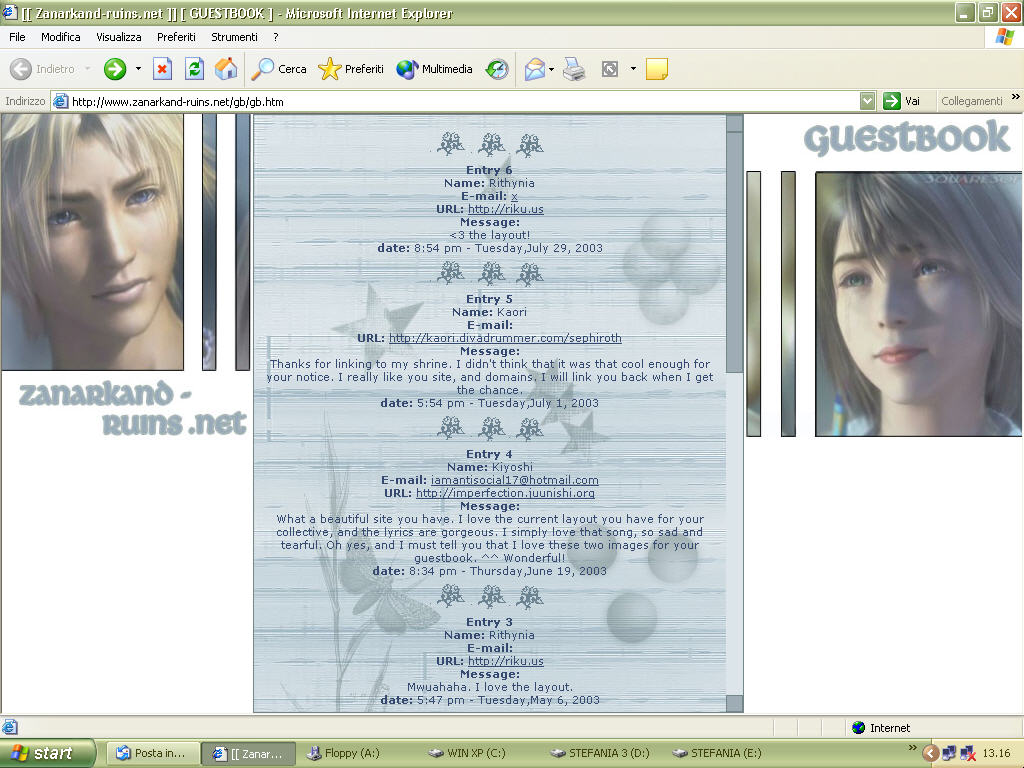Open Kaori's divadrummer.com sephiroth link
Screen dimensions: 1024x768
tap(505, 338)
